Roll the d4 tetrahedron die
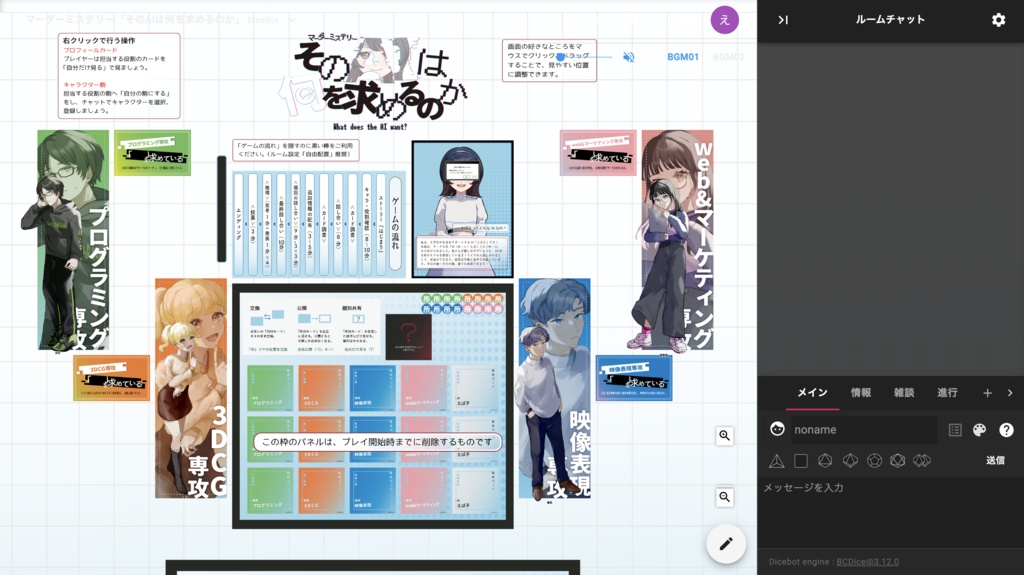Viewport: 1024px width, 575px height. pyautogui.click(x=776, y=461)
